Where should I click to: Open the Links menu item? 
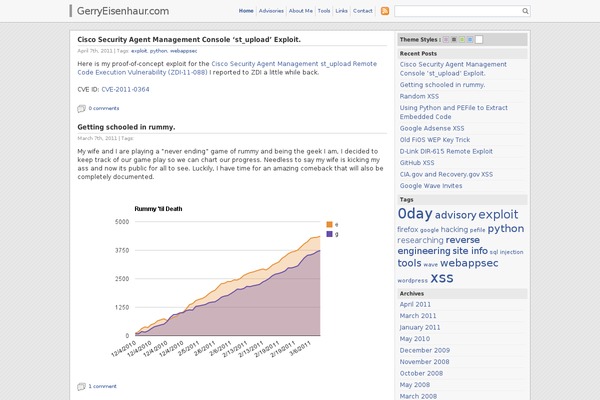pos(342,11)
